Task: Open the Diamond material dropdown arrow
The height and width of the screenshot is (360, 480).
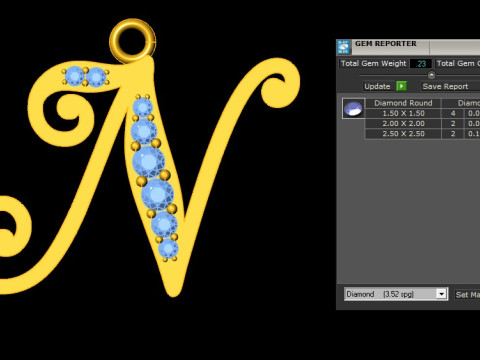Action: [x=441, y=294]
